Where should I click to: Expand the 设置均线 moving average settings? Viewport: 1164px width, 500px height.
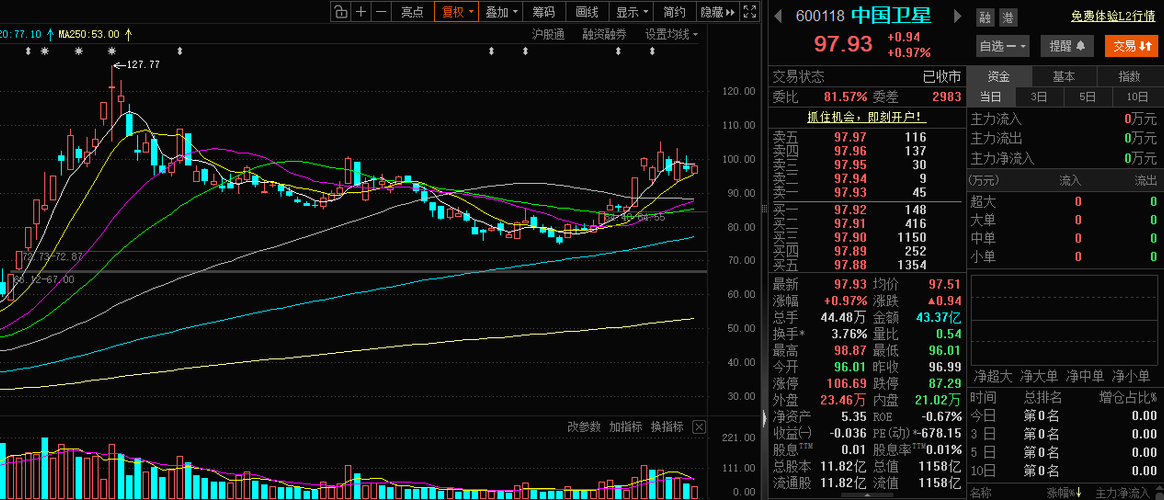tap(671, 34)
